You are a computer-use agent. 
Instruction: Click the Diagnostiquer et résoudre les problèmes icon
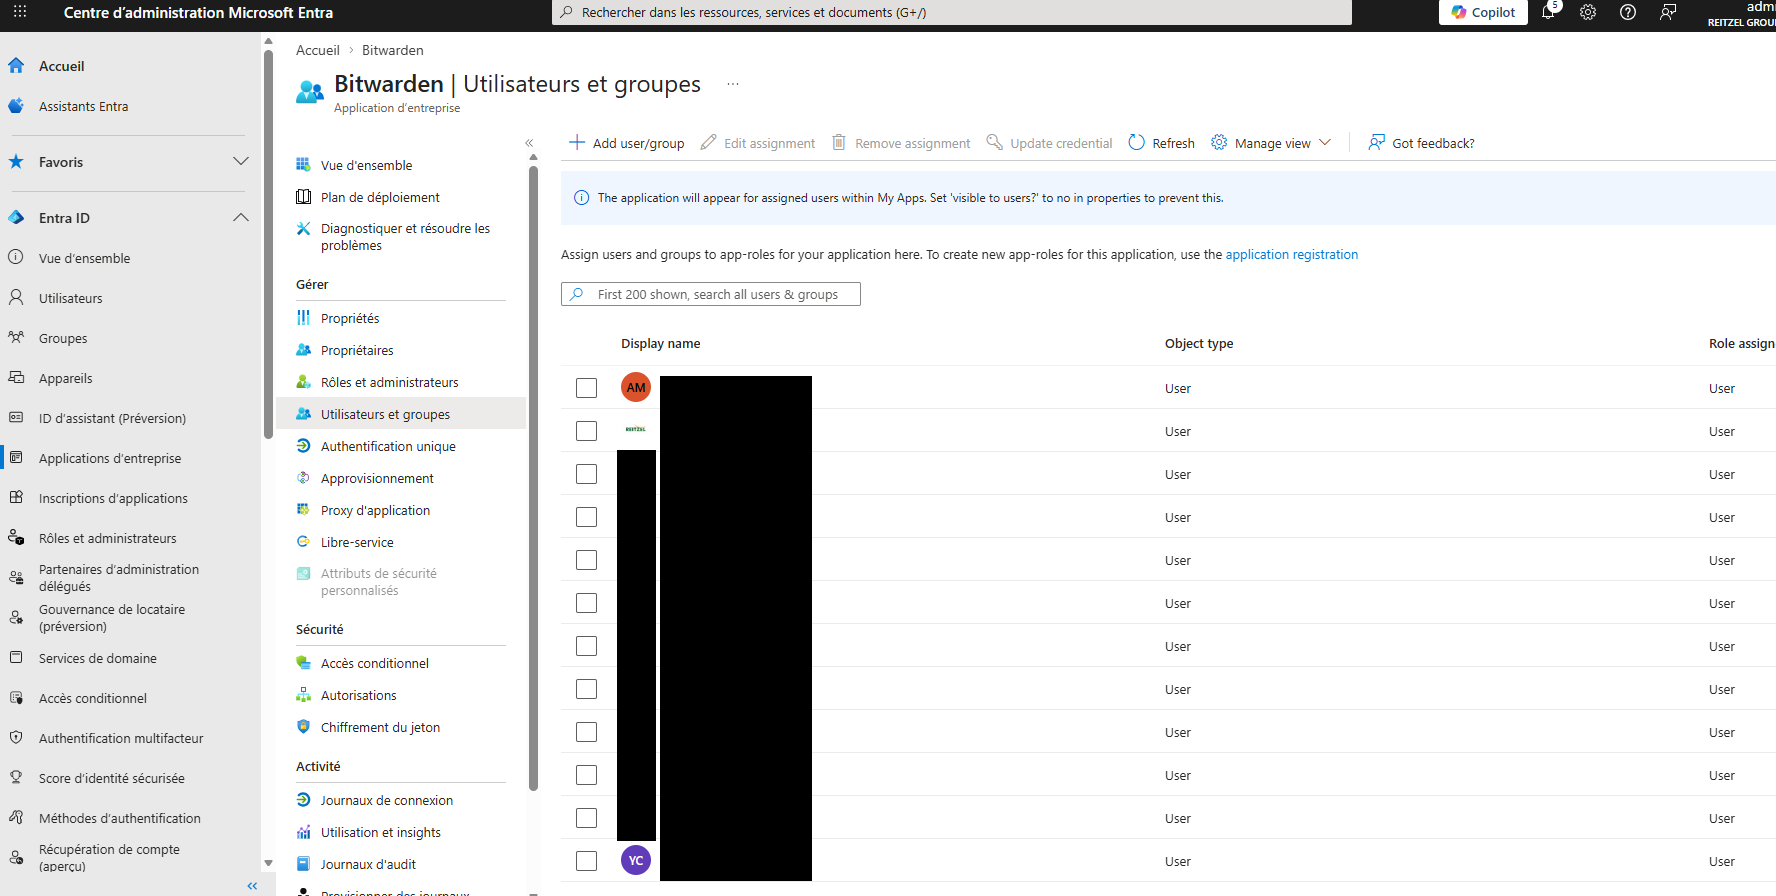tap(304, 229)
